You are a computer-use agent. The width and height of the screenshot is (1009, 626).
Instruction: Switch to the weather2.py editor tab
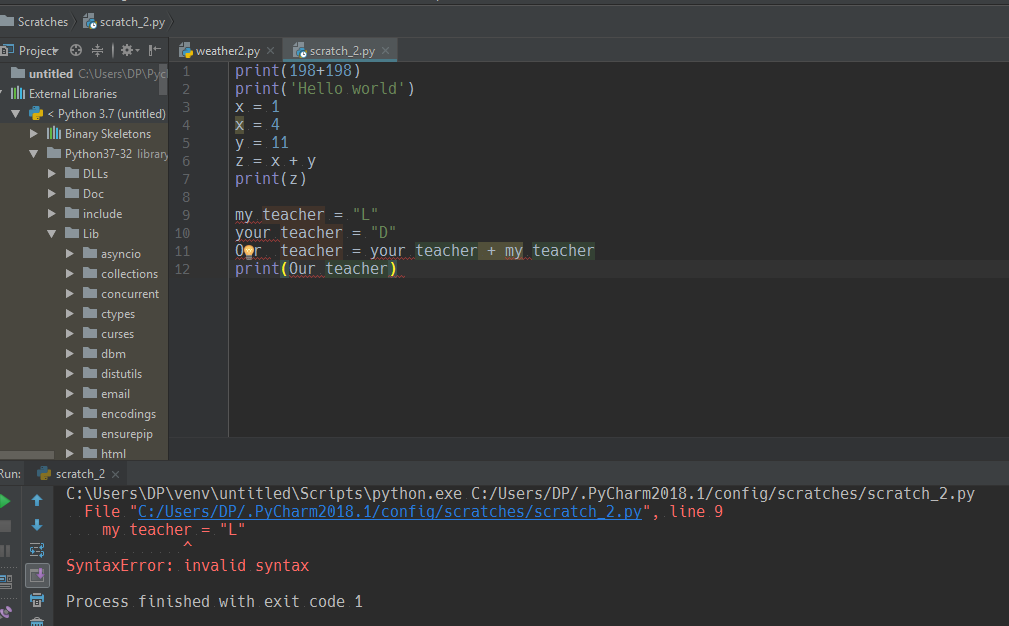(x=226, y=50)
